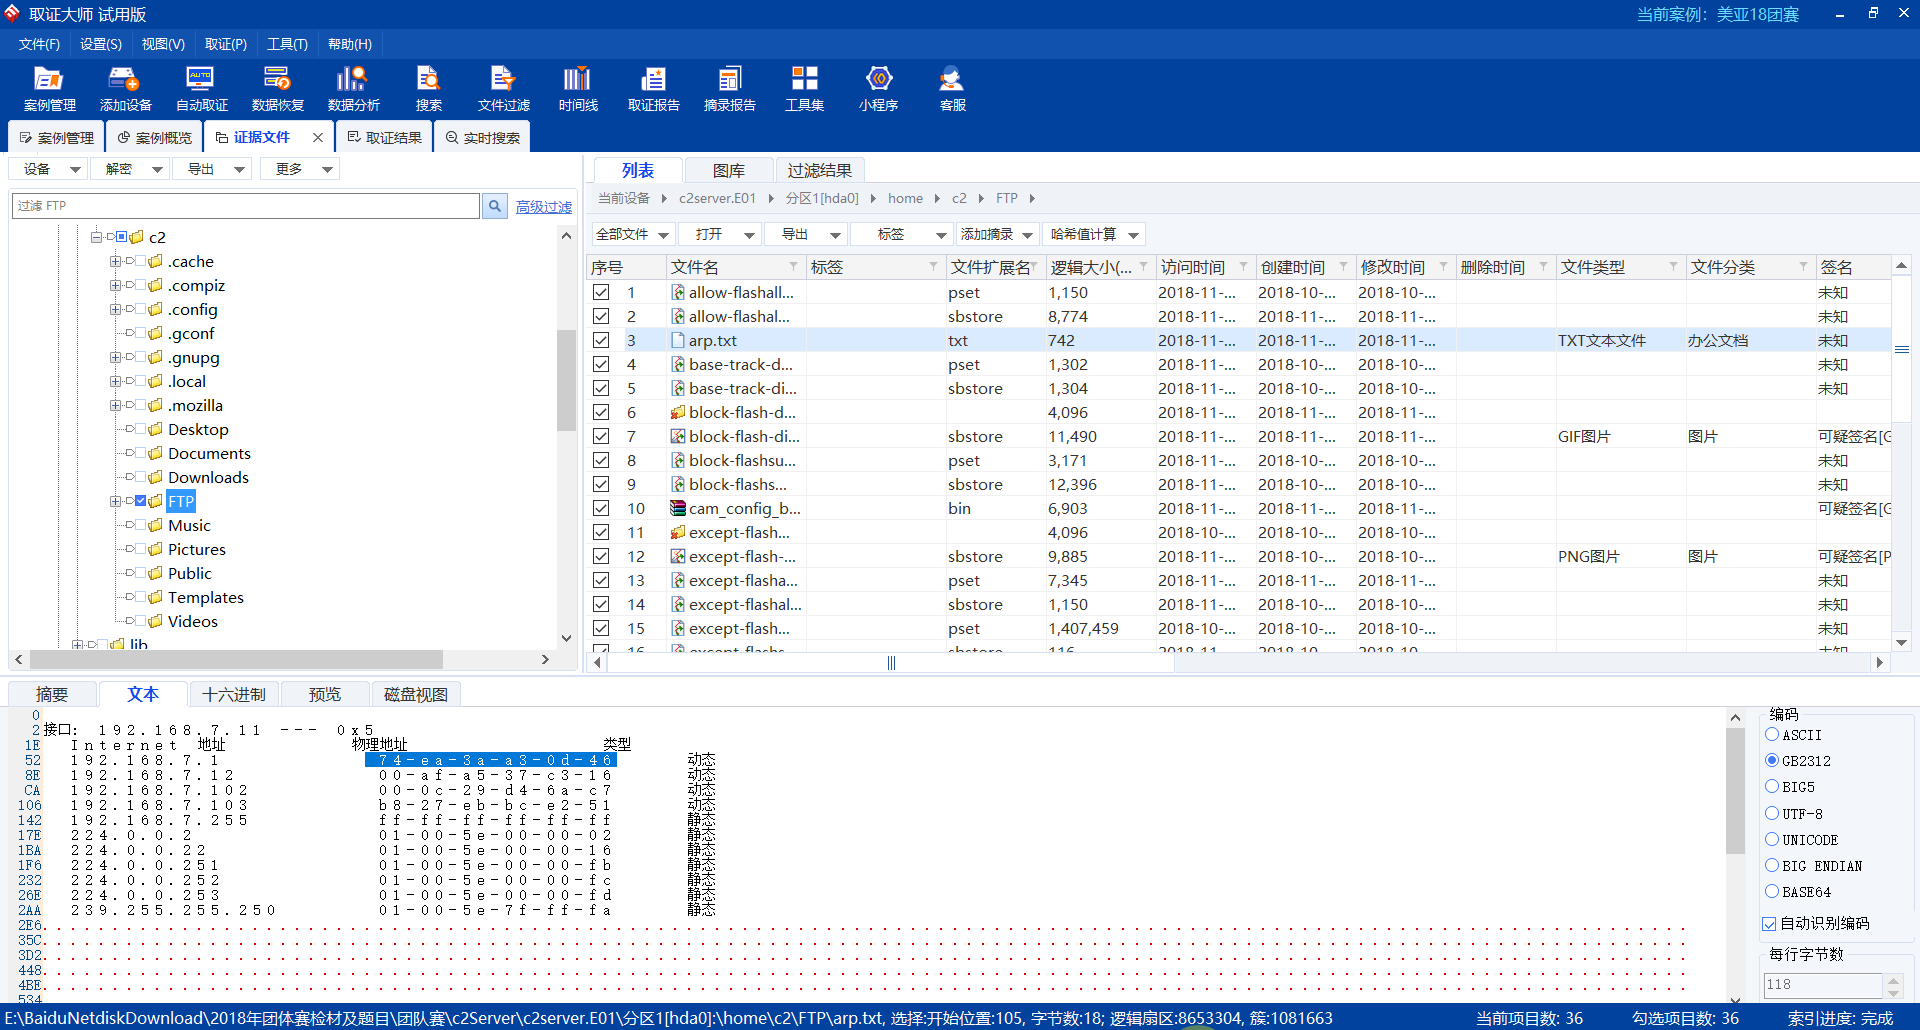Uncheck the checkbox for arp.txt row

(601, 340)
